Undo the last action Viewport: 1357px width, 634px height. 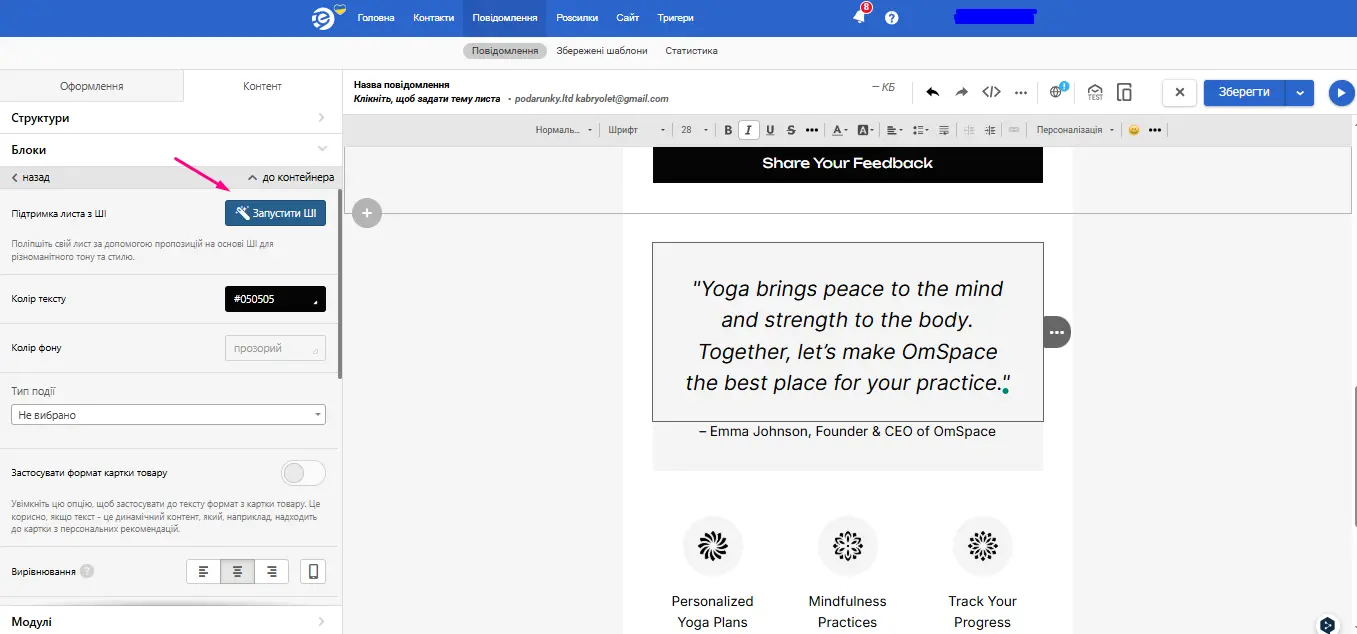[x=932, y=92]
